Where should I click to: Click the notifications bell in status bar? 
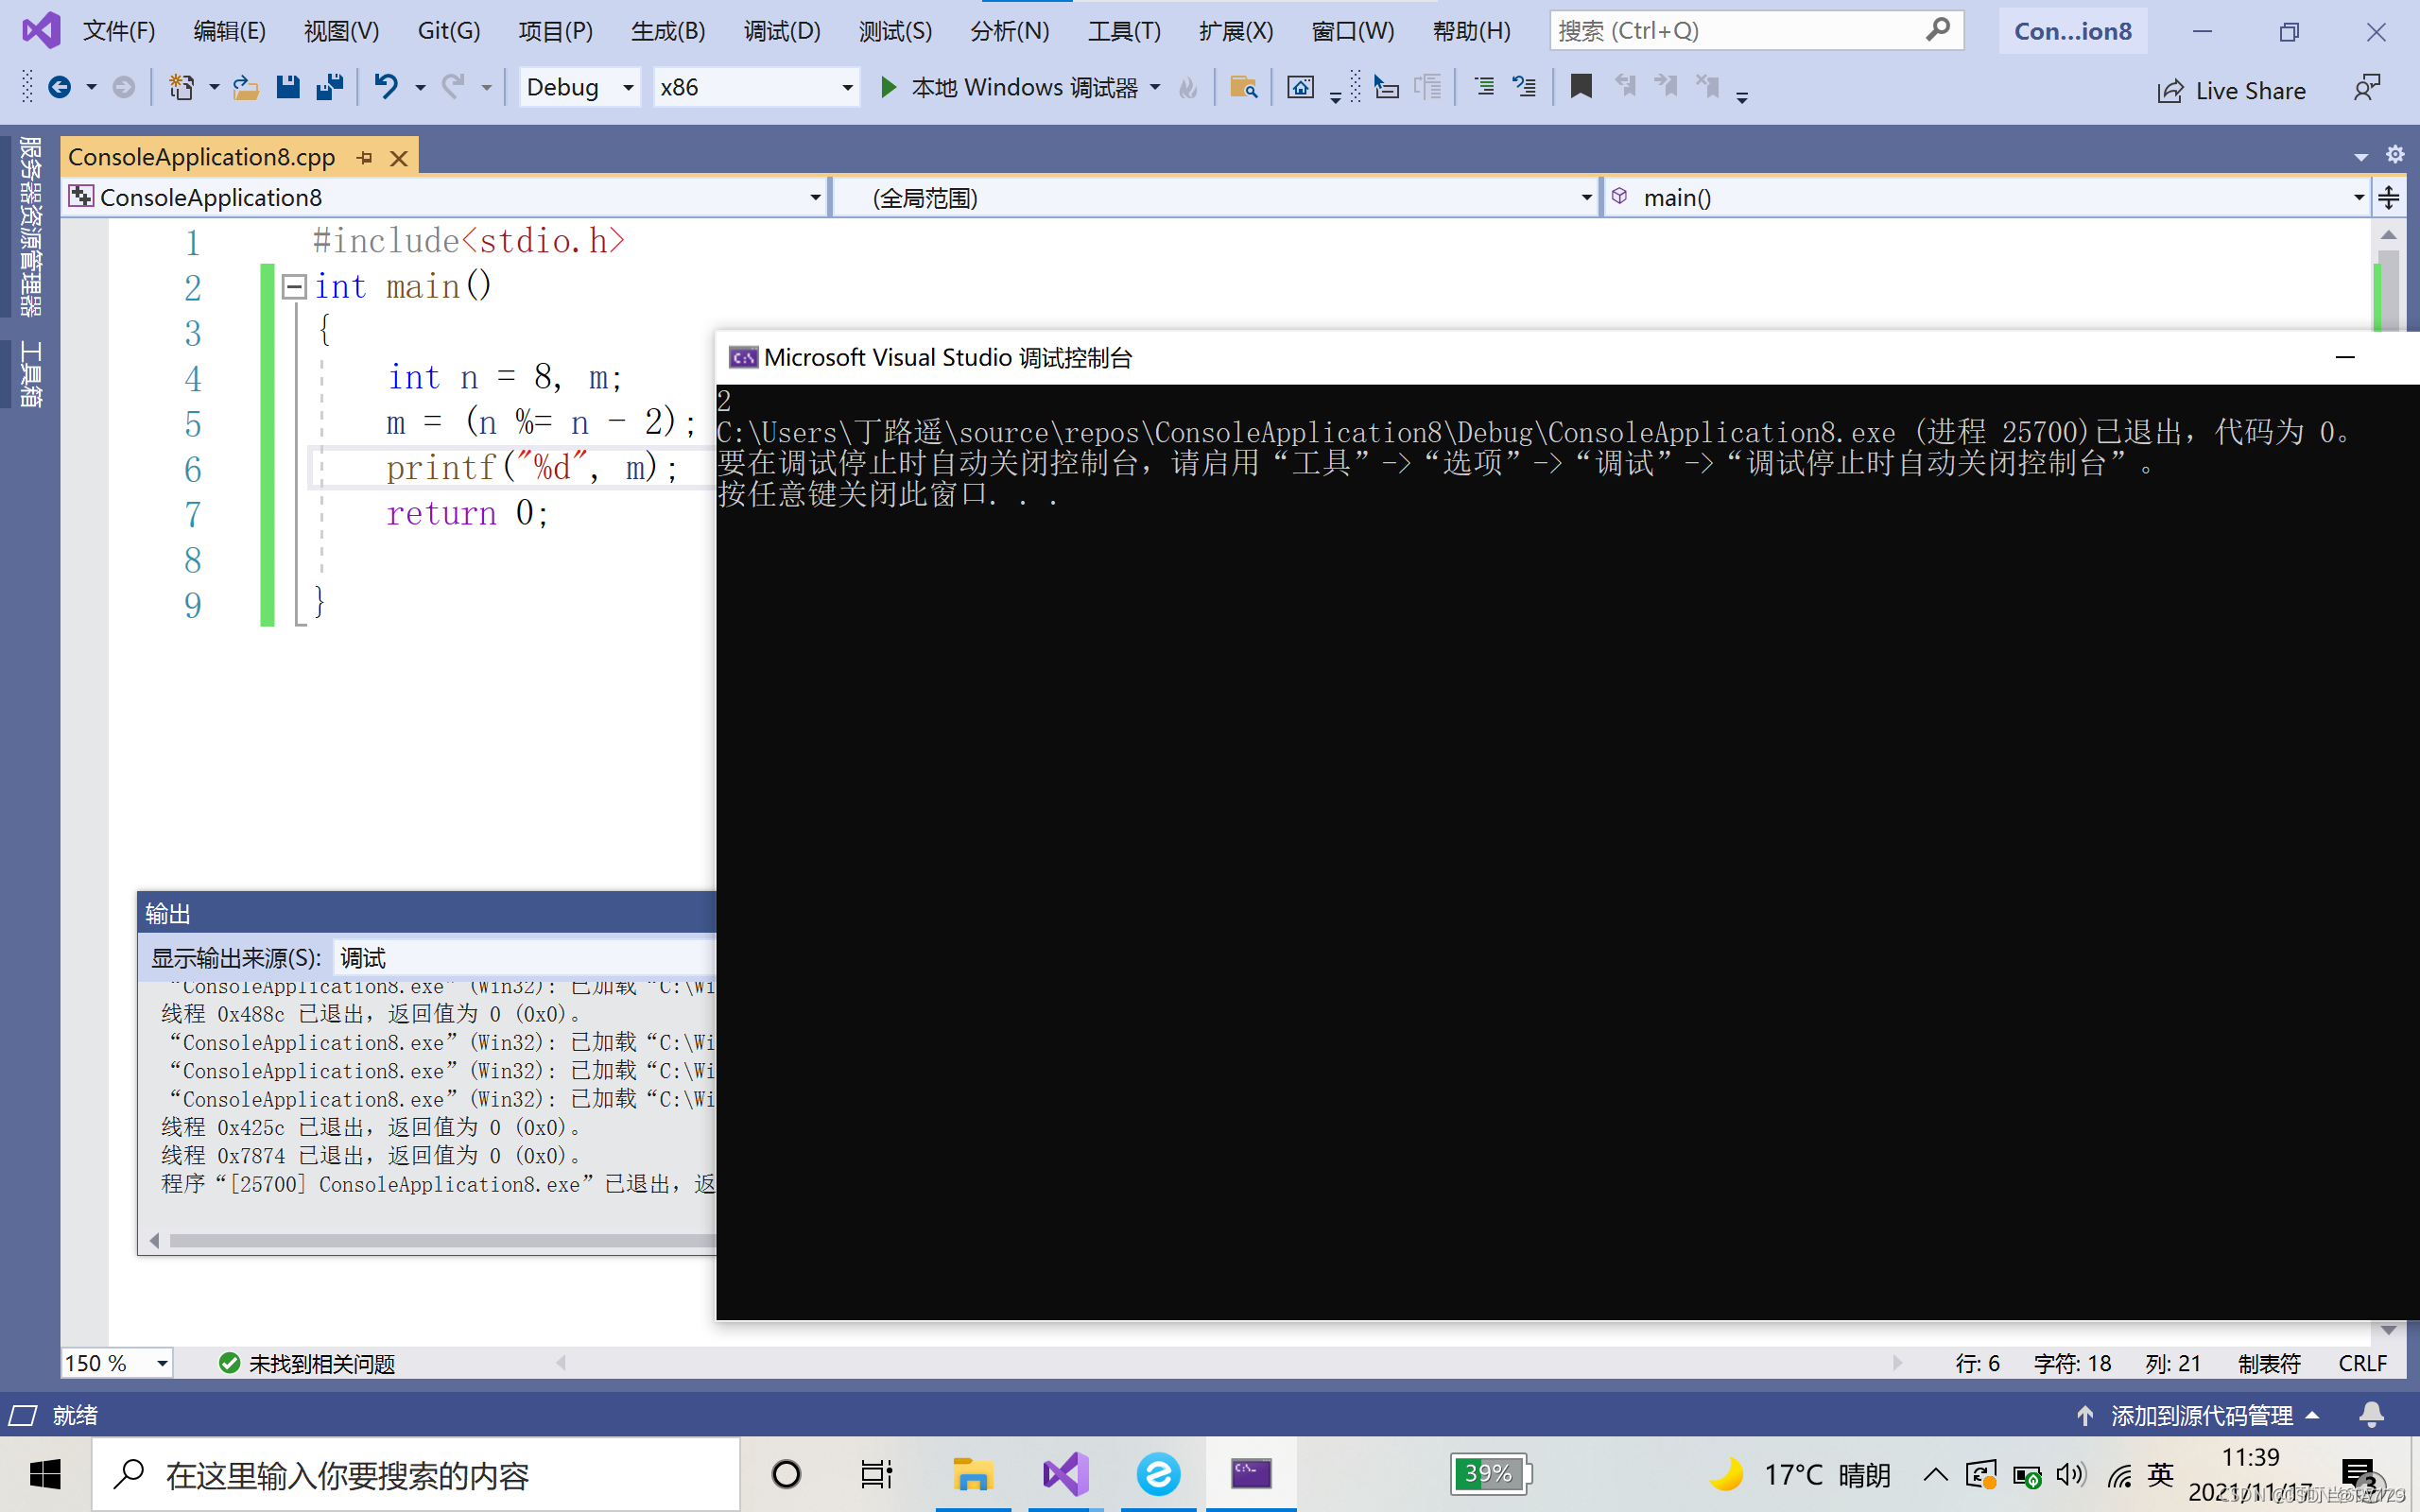[x=2371, y=1415]
